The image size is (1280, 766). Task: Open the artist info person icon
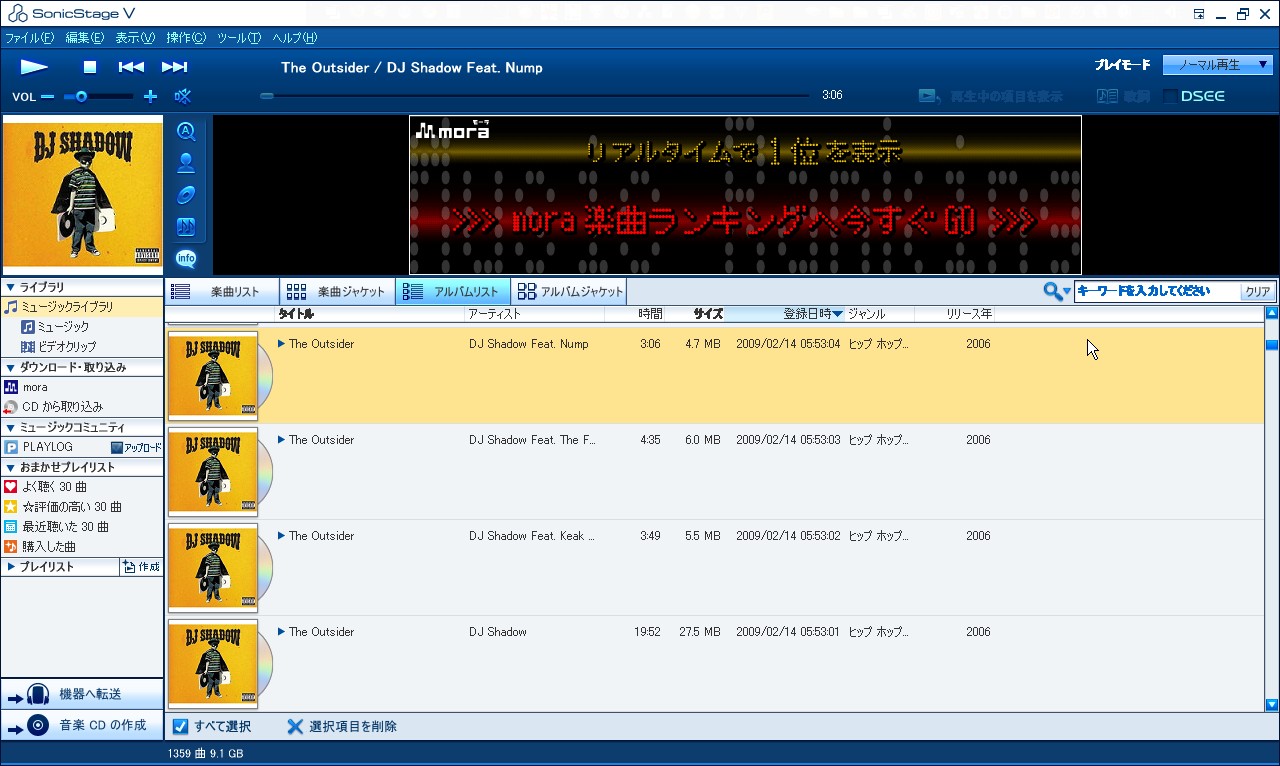186,163
